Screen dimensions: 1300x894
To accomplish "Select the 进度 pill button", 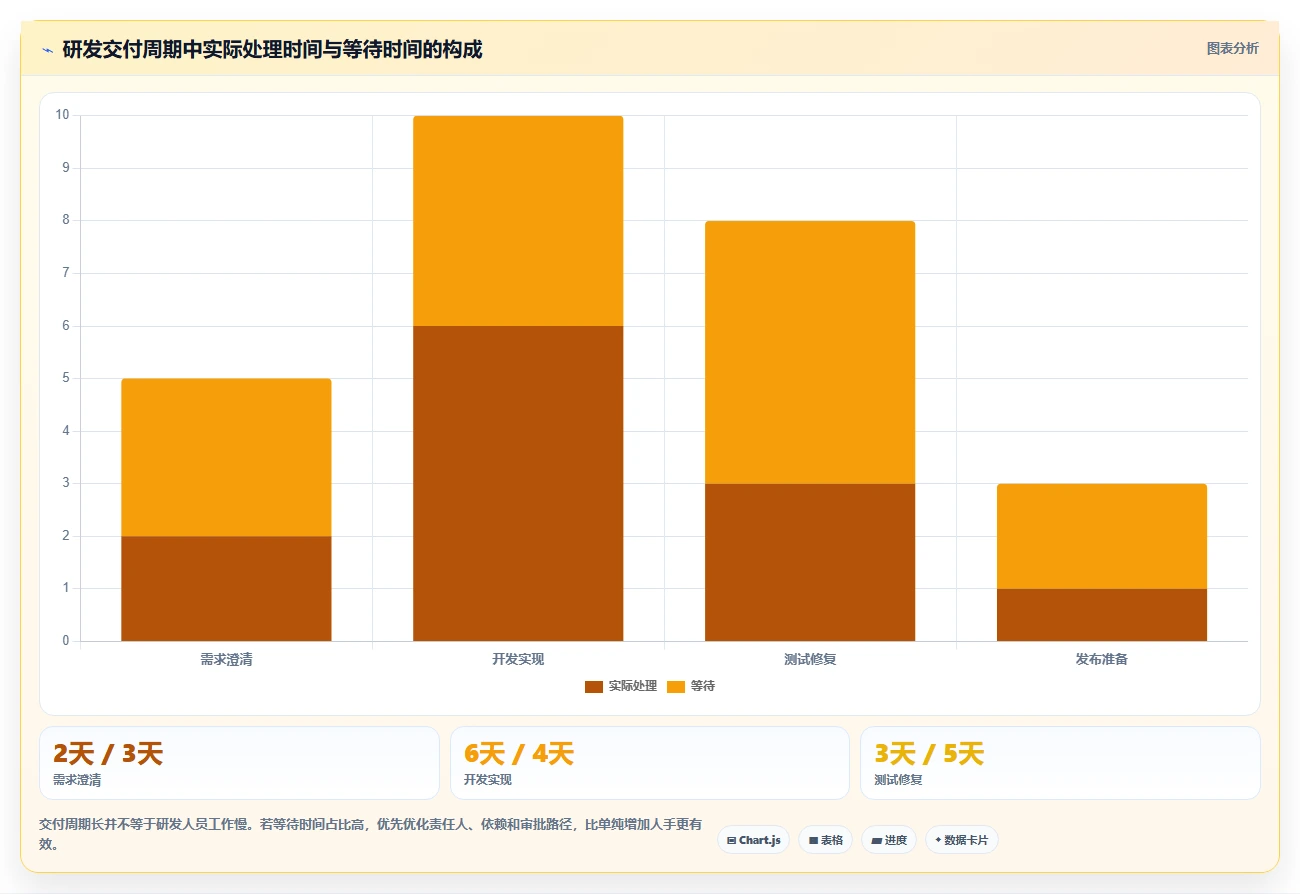I will tap(888, 840).
